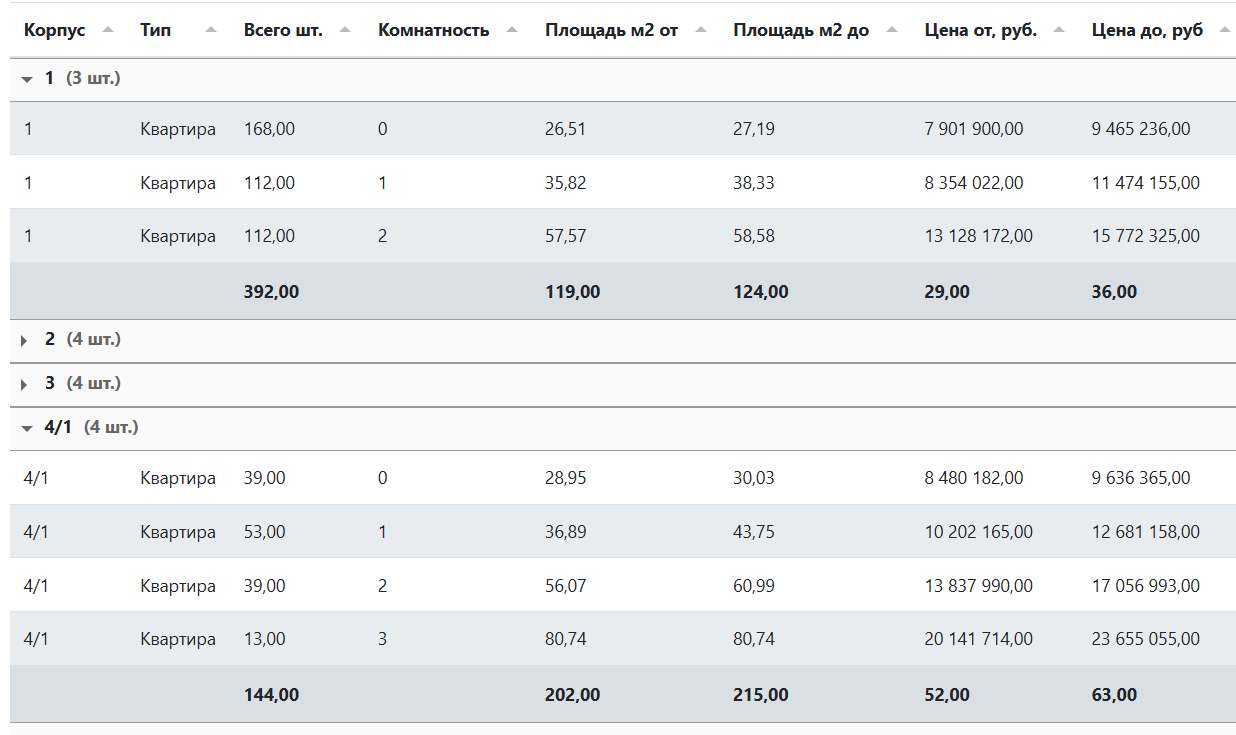
Task: Expand group 3 (4 шт.)
Action: [x=25, y=384]
